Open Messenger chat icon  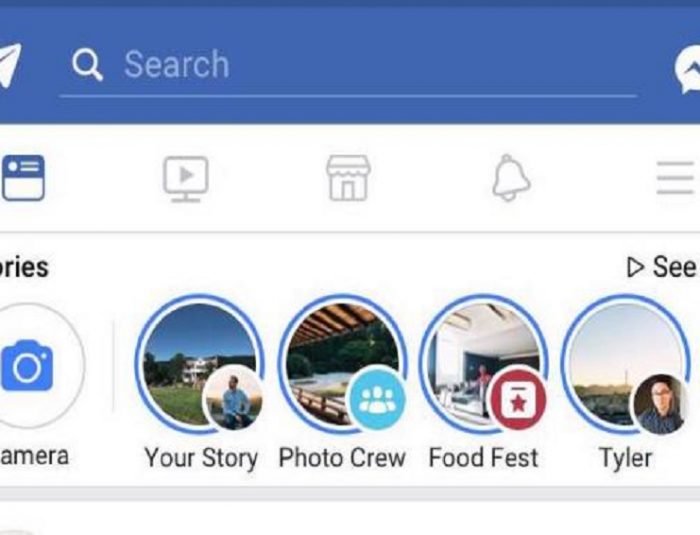pyautogui.click(x=688, y=68)
